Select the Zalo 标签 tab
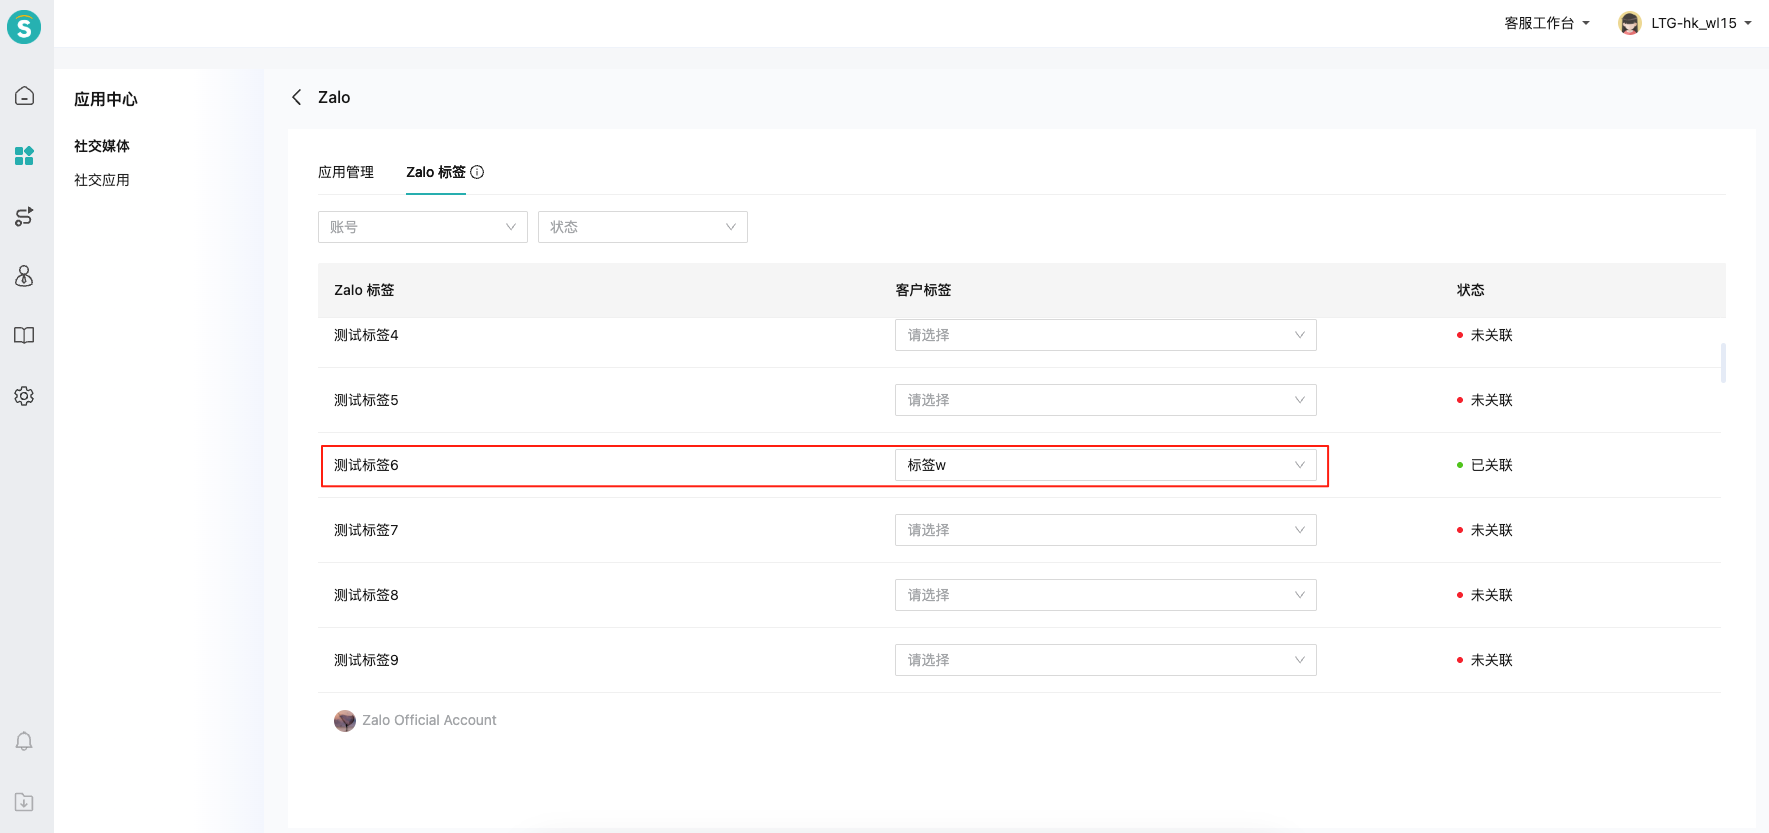This screenshot has height=833, width=1769. pyautogui.click(x=436, y=172)
